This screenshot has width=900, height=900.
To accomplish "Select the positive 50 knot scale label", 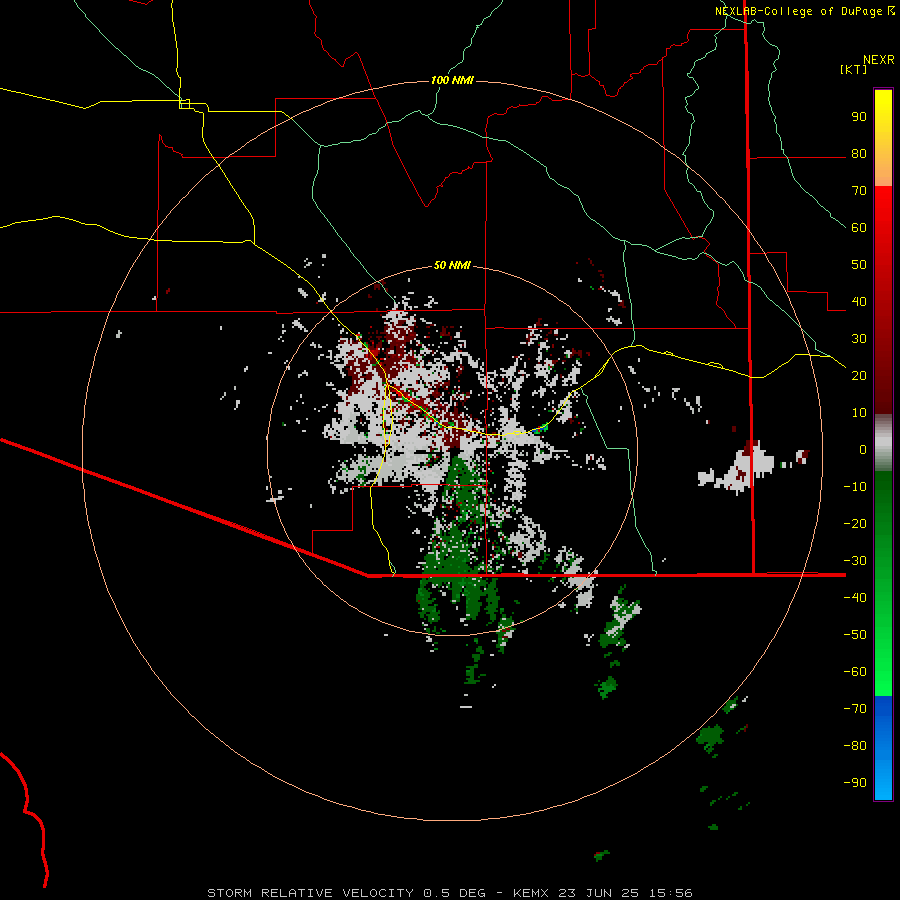I will [859, 265].
